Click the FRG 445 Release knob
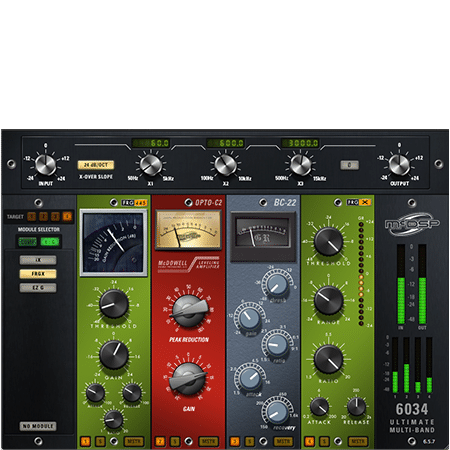This screenshot has height=450, width=450. (x=132, y=393)
